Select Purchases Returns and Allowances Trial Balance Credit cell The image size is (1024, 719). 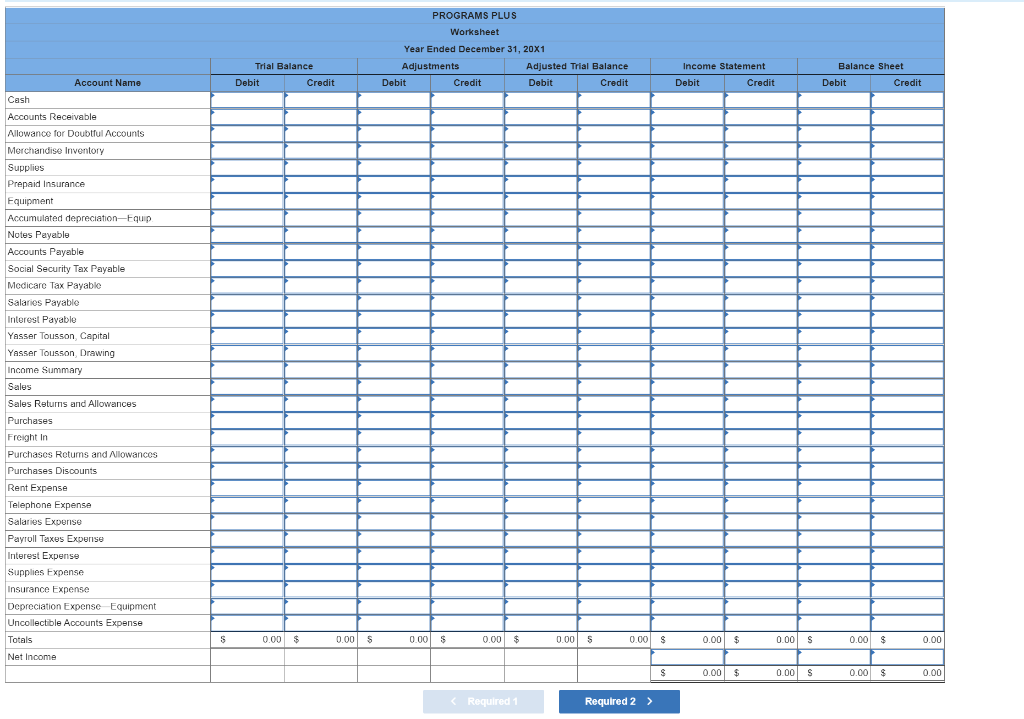click(321, 455)
